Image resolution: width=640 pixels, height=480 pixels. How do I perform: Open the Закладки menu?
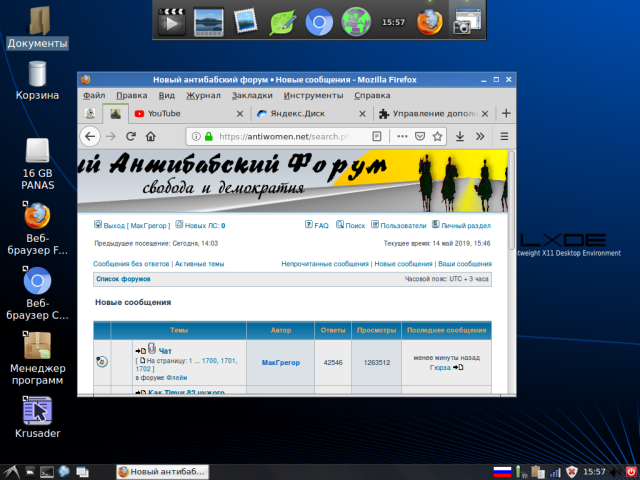(x=252, y=96)
